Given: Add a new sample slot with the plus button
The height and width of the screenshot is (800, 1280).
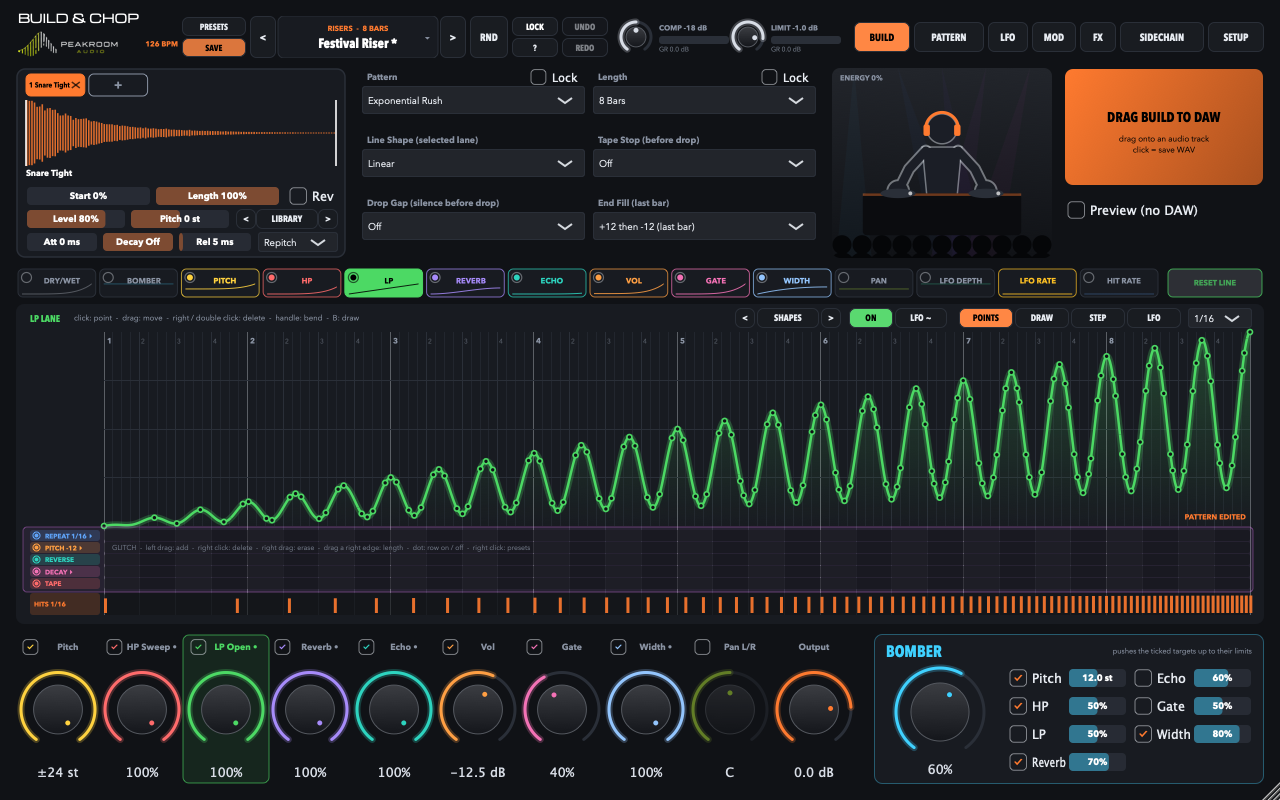Looking at the screenshot, I should (x=118, y=85).
